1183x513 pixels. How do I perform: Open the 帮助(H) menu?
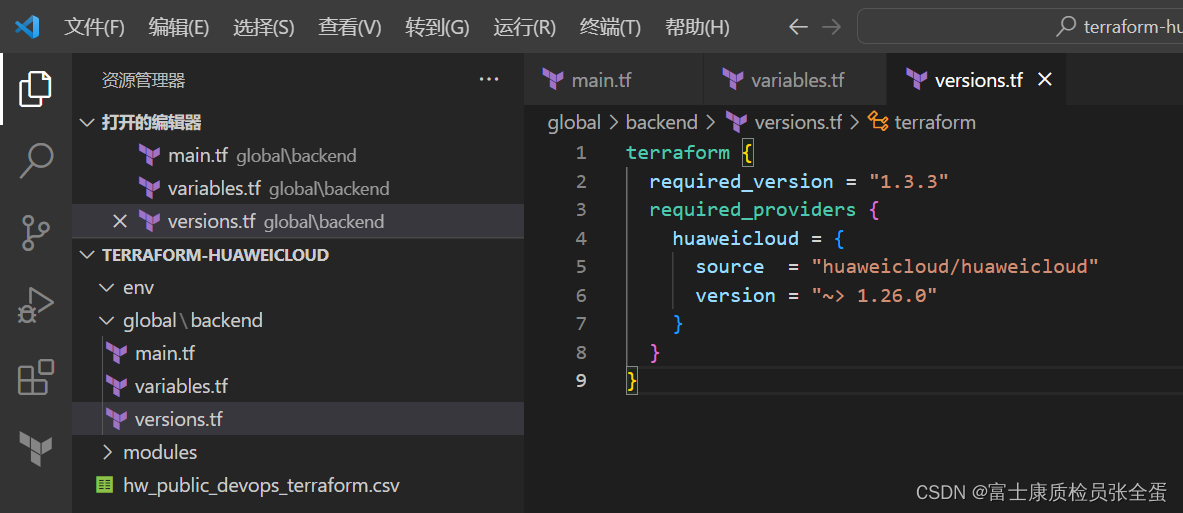(x=697, y=28)
